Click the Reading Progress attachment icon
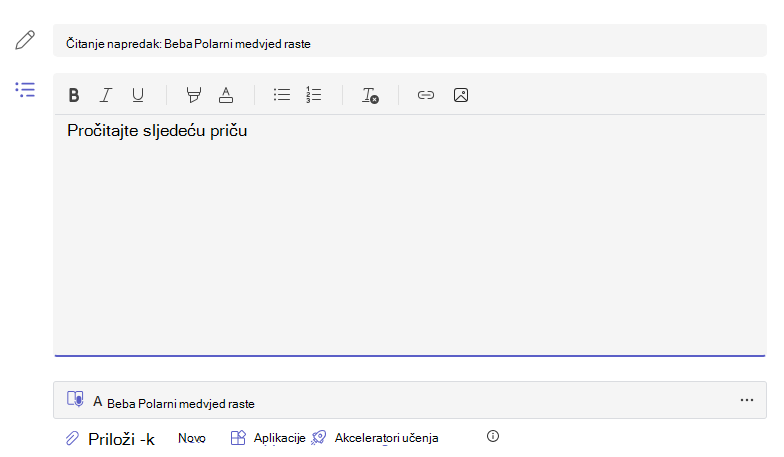The width and height of the screenshot is (784, 457). 76,399
